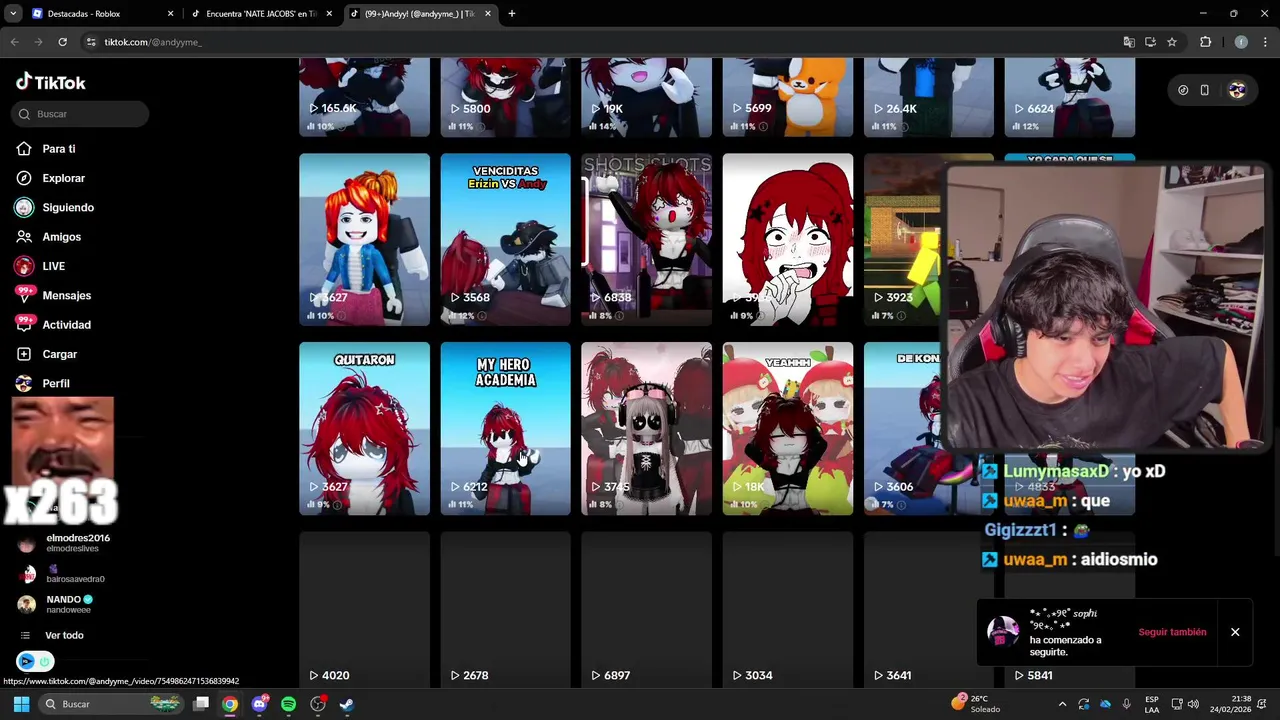
Task: Reload the current page
Action: coord(62,42)
